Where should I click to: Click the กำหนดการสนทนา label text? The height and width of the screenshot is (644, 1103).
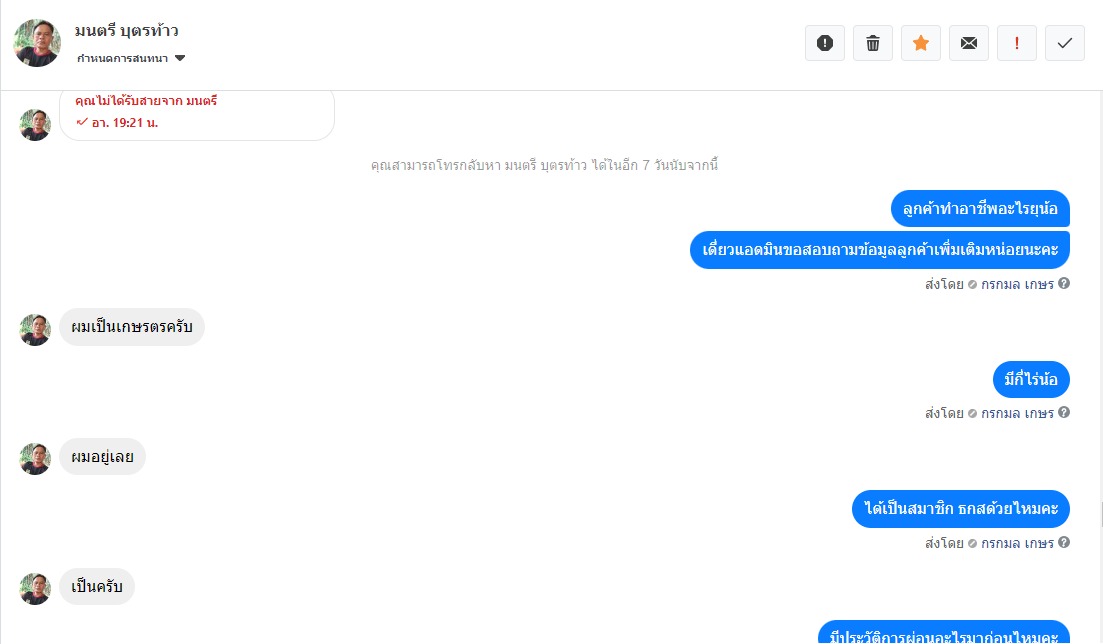point(122,58)
